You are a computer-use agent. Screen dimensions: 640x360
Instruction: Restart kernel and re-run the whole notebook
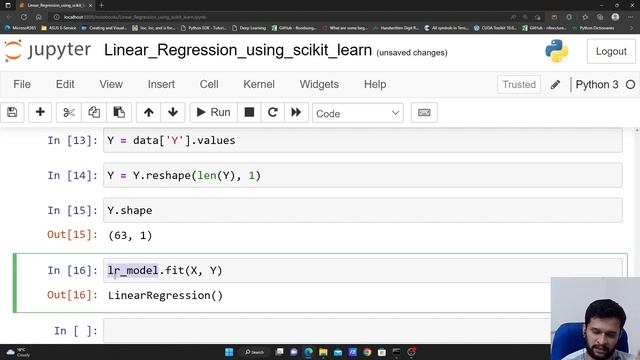tap(296, 112)
